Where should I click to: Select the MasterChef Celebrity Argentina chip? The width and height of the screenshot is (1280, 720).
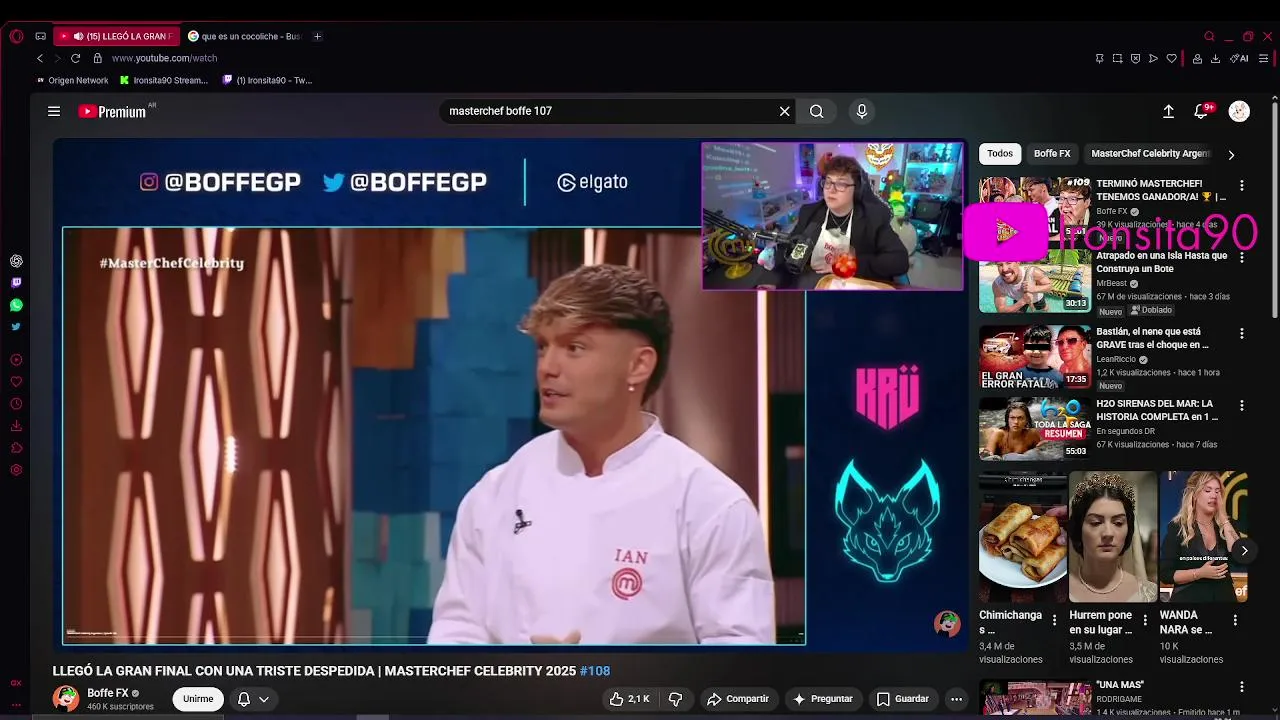1150,154
